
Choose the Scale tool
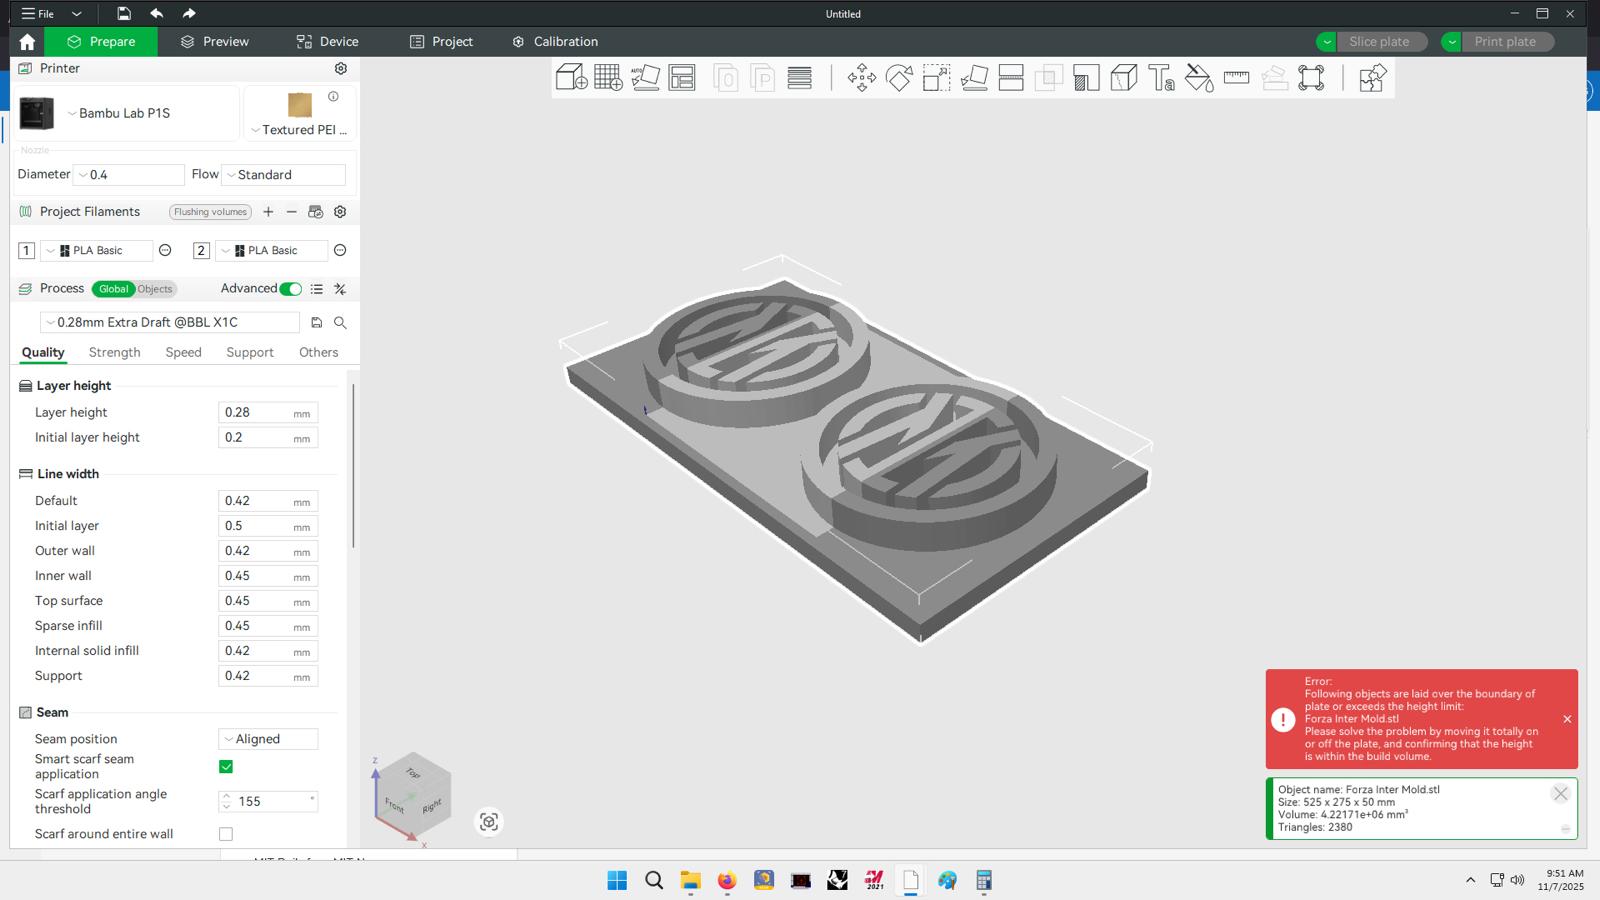pos(936,78)
